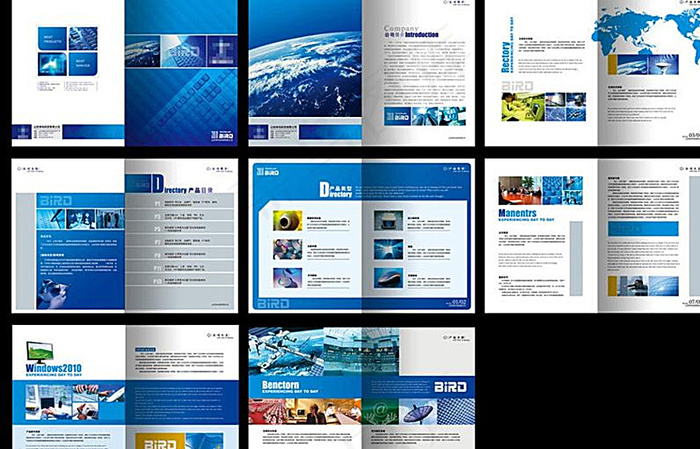Select the keyboard photo strip on blue cover

(x=181, y=51)
